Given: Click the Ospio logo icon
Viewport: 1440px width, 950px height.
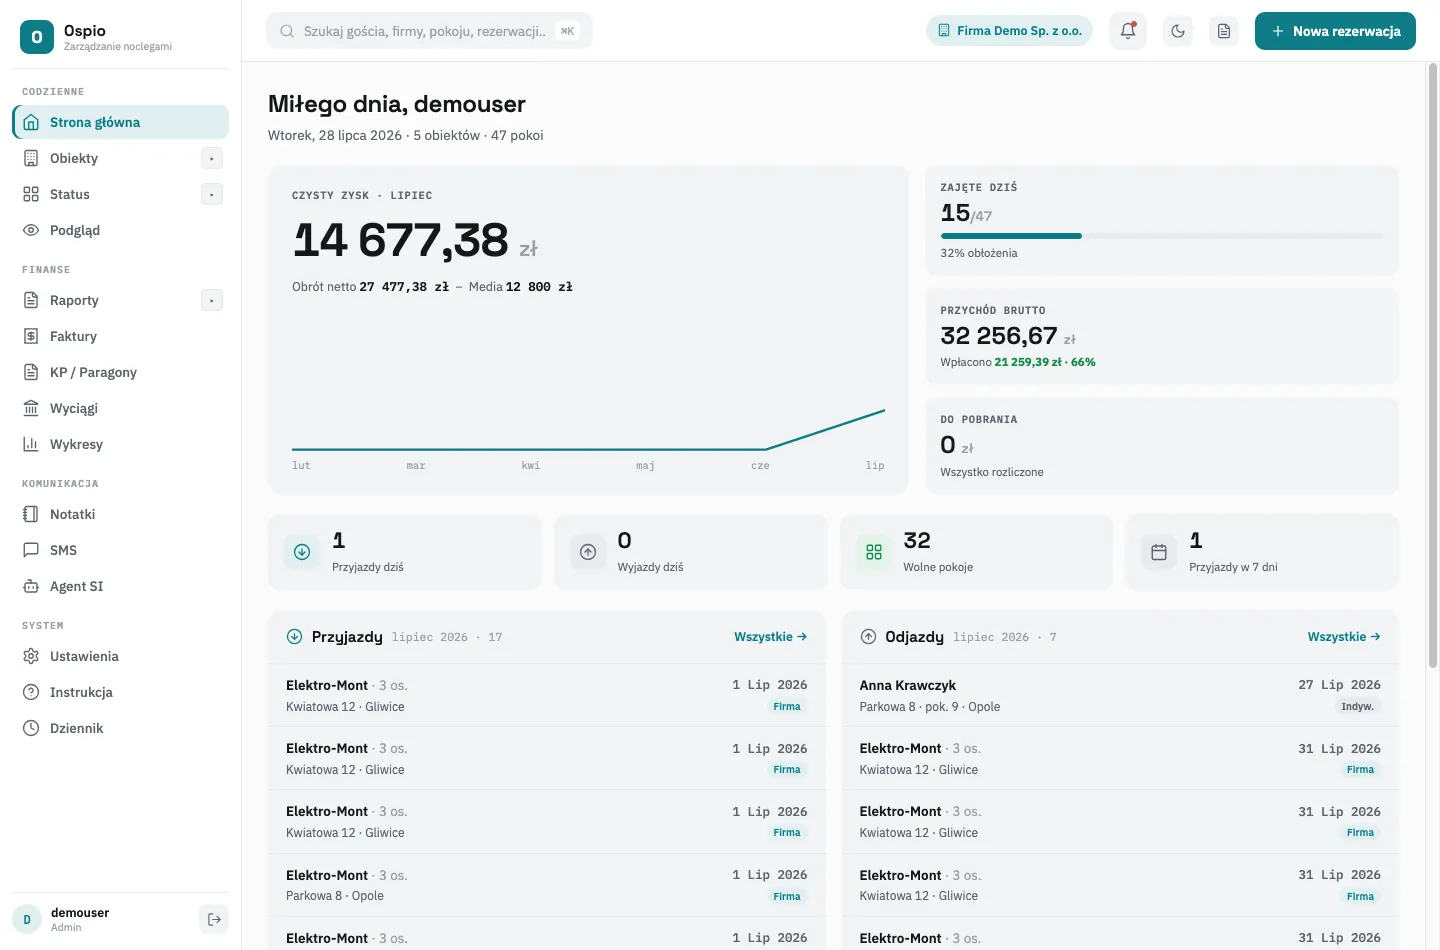Looking at the screenshot, I should tap(37, 37).
